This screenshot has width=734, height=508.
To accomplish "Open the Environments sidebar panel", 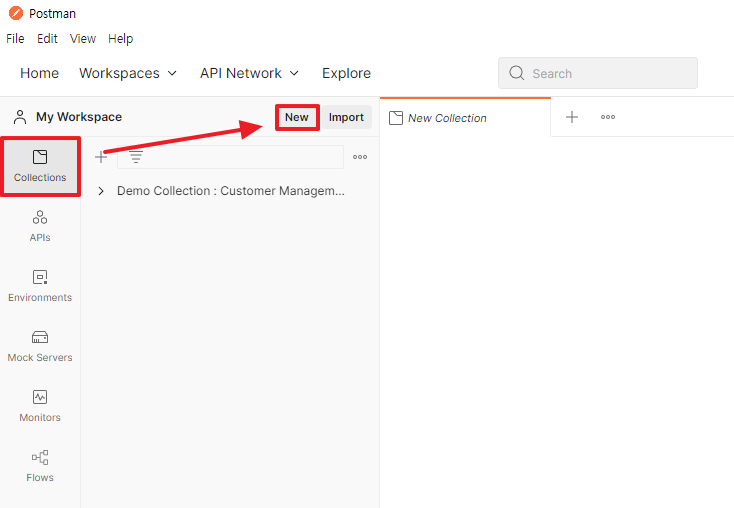I will (x=40, y=286).
